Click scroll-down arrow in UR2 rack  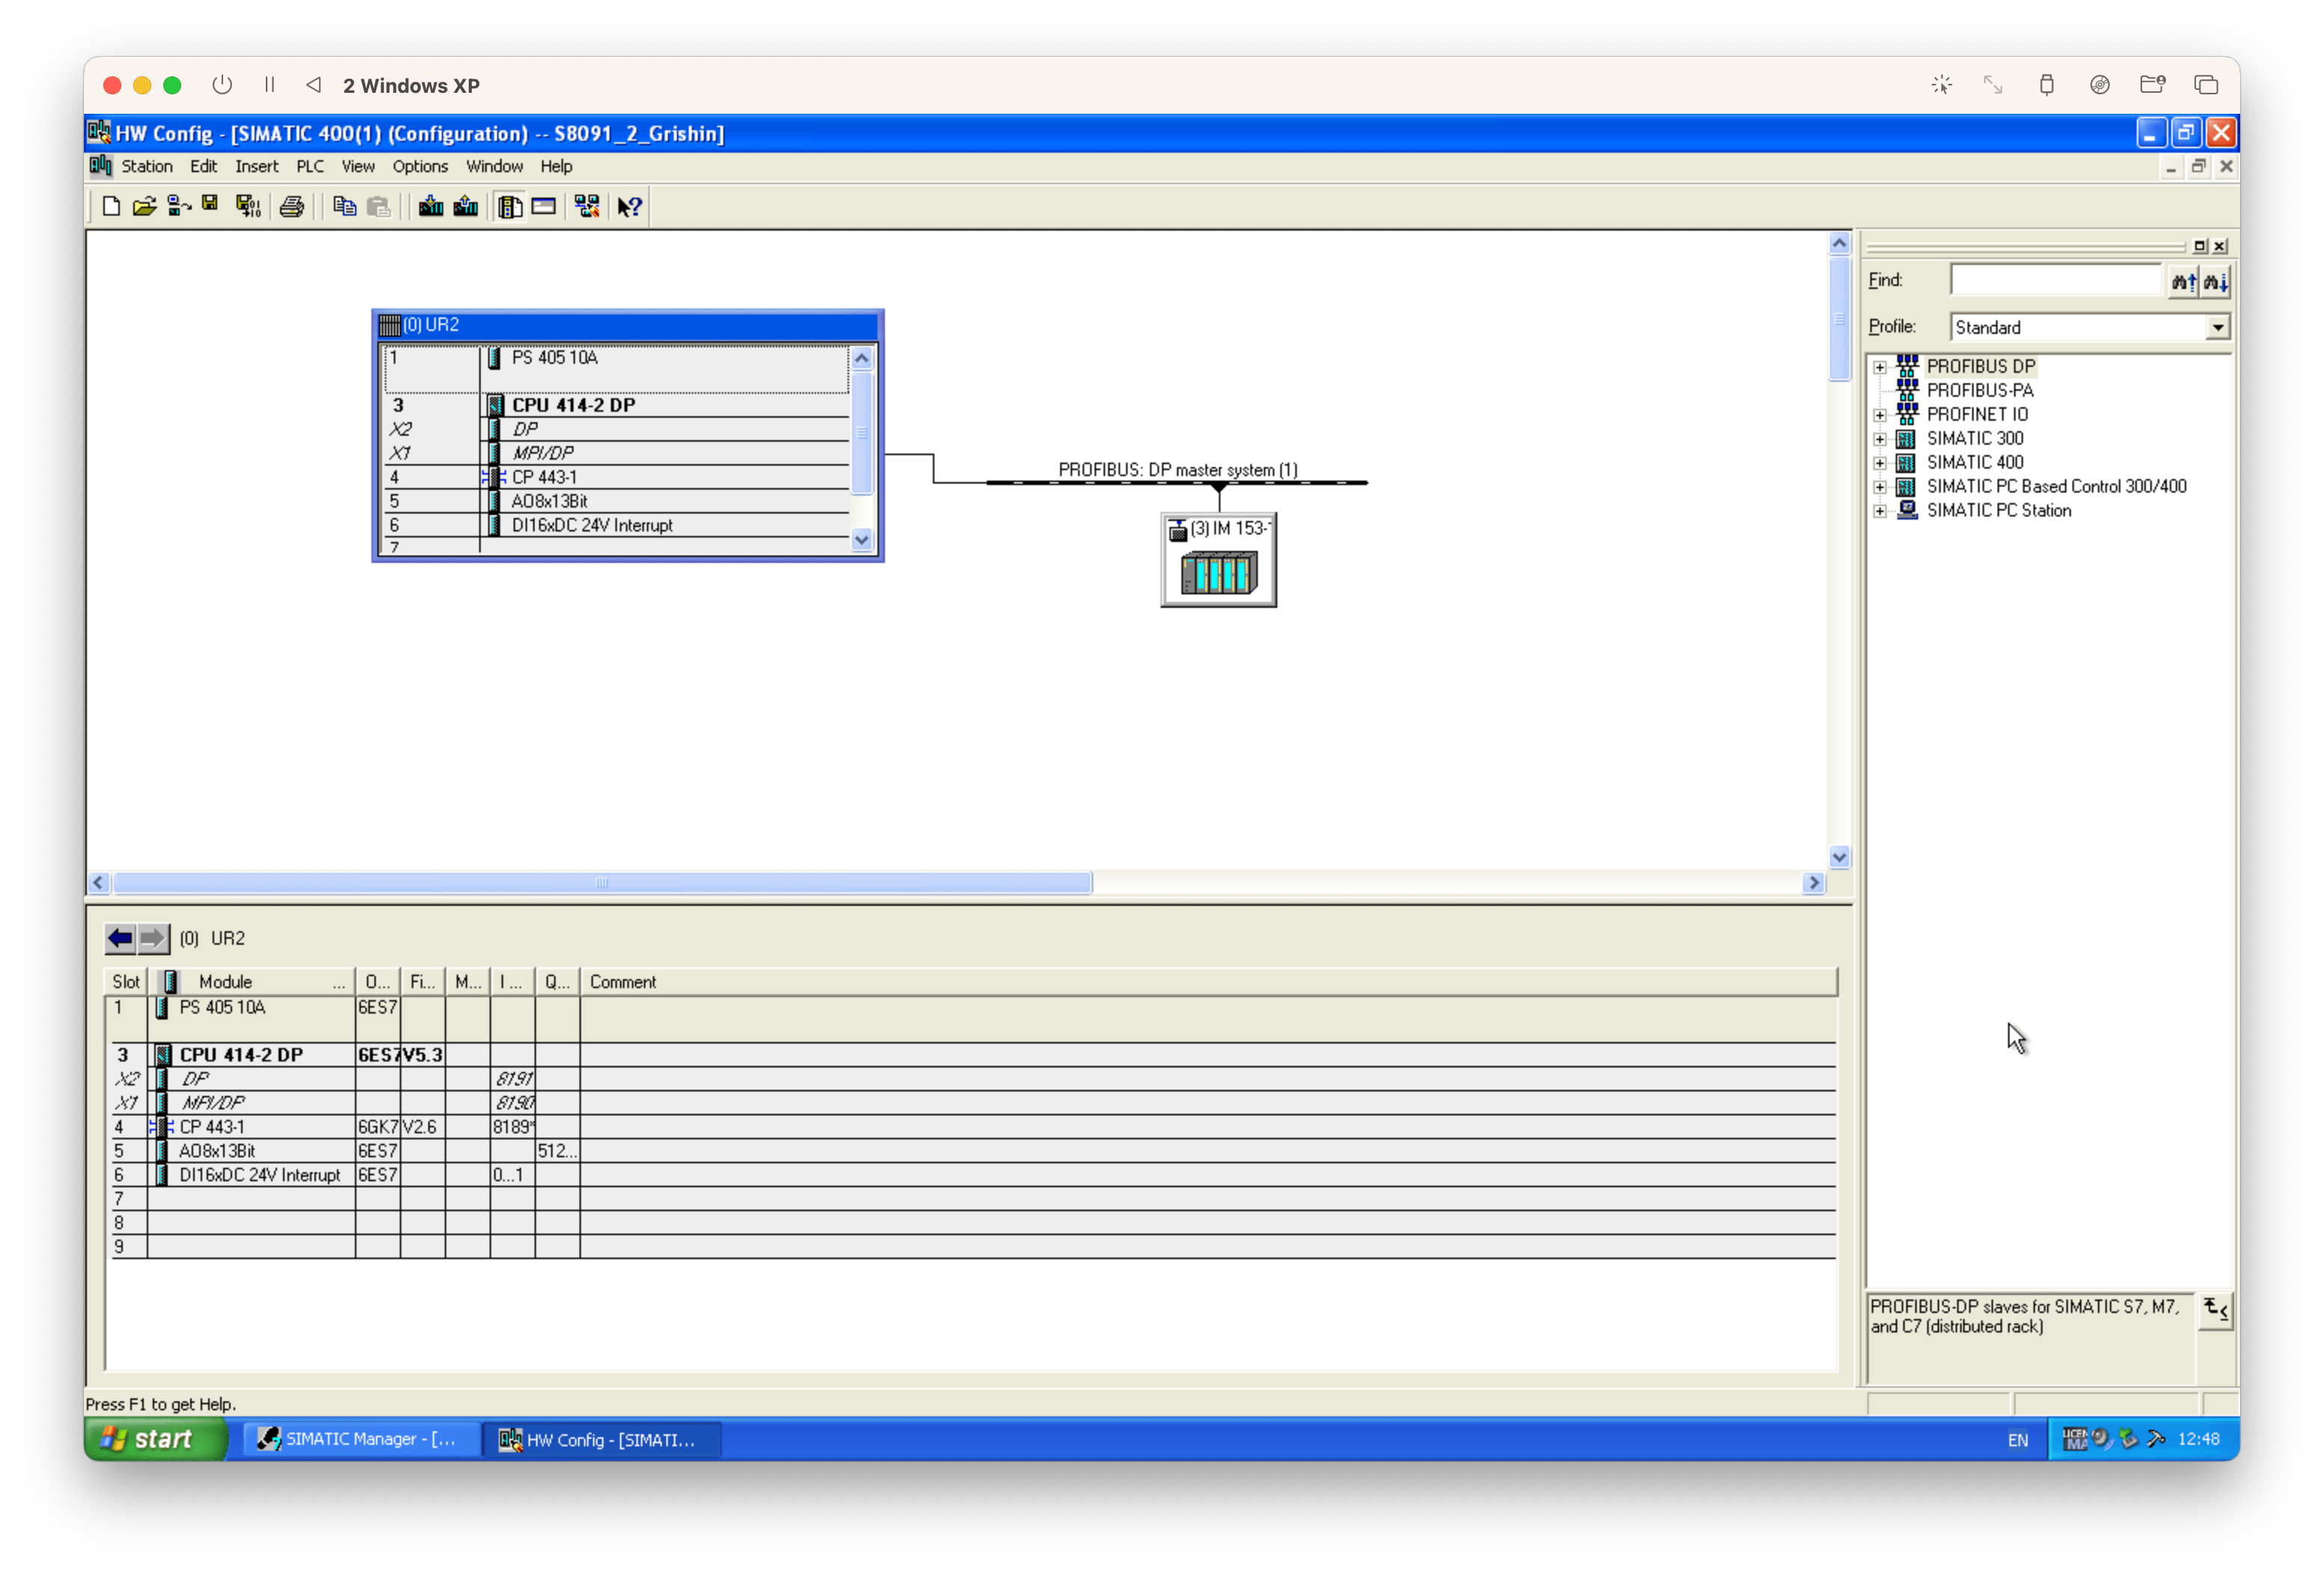pos(861,540)
